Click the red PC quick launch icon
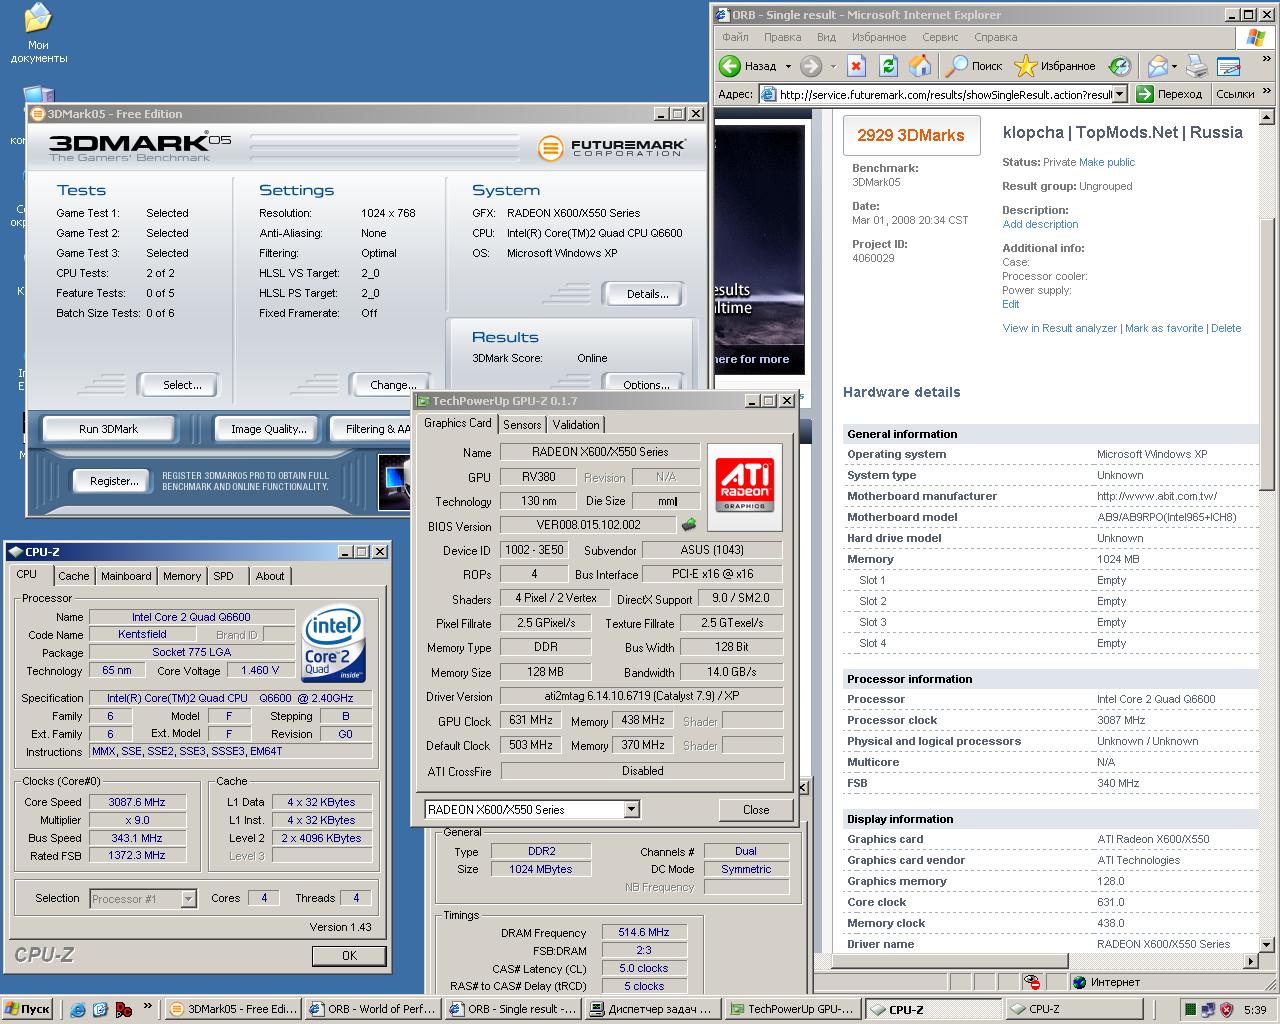 click(x=123, y=1009)
